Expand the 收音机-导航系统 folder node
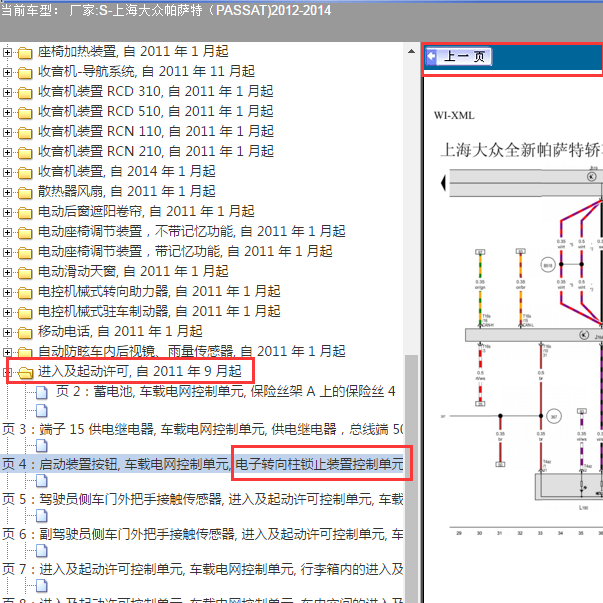This screenshot has height=603, width=603. [x=7, y=72]
